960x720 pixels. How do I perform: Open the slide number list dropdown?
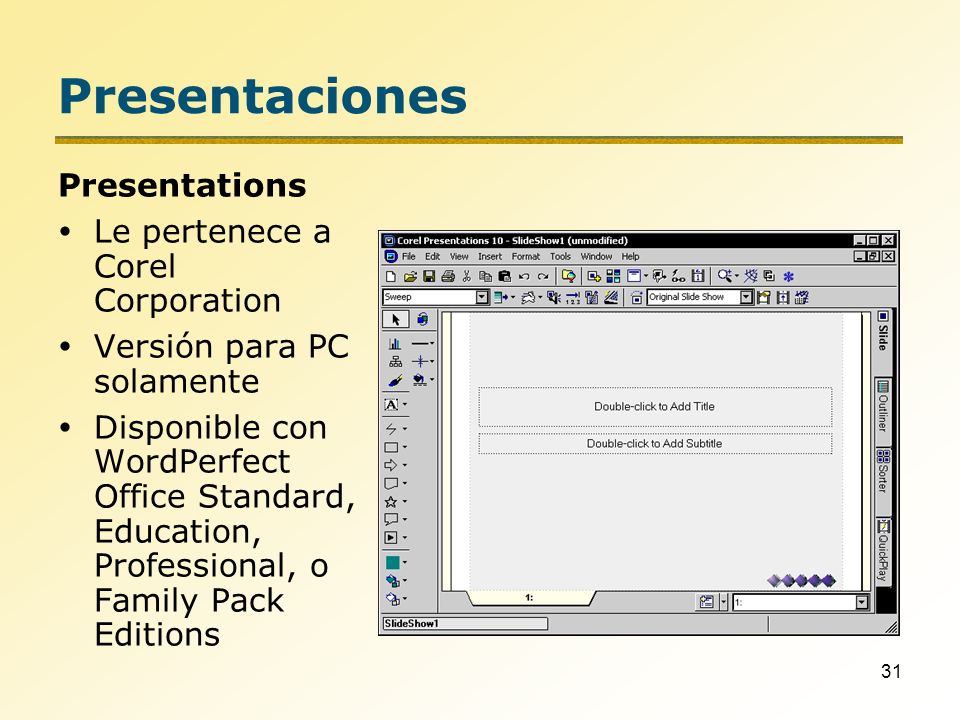[861, 602]
